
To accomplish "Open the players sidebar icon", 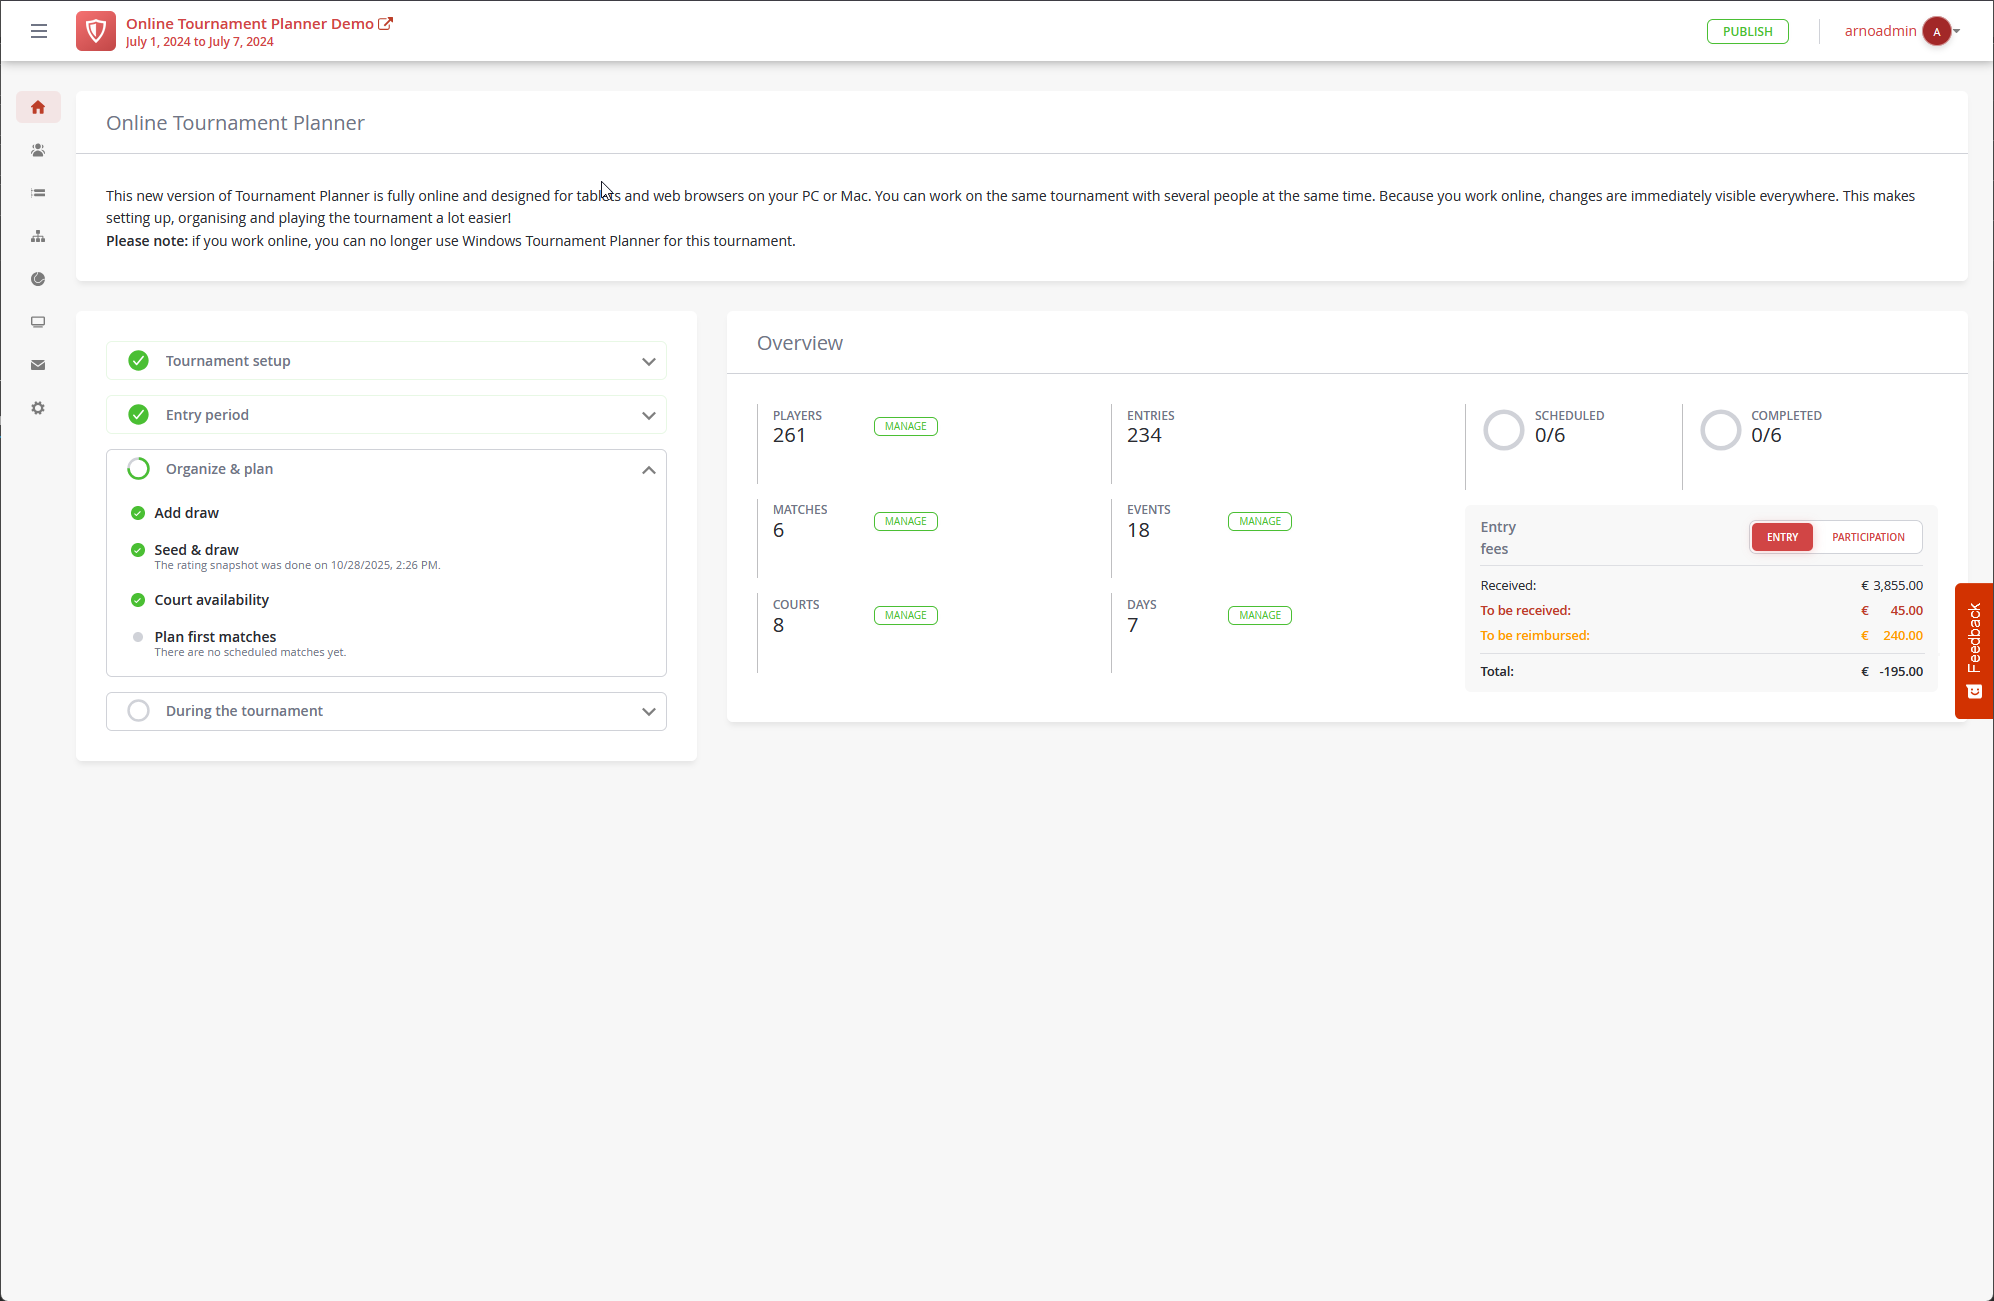I will [38, 150].
